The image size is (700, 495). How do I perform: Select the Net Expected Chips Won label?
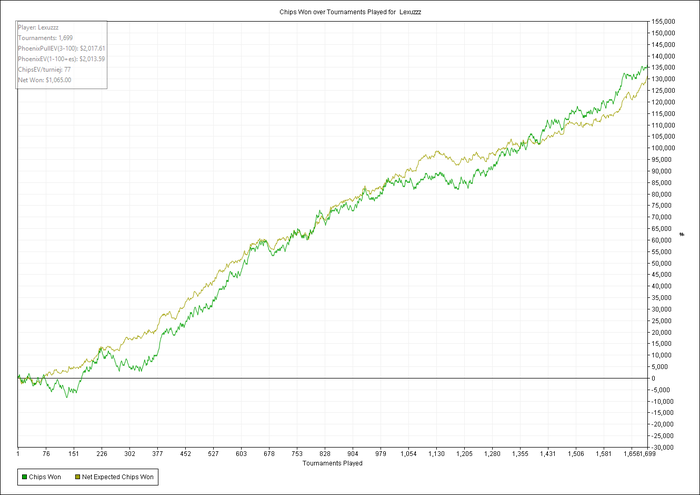(x=117, y=477)
